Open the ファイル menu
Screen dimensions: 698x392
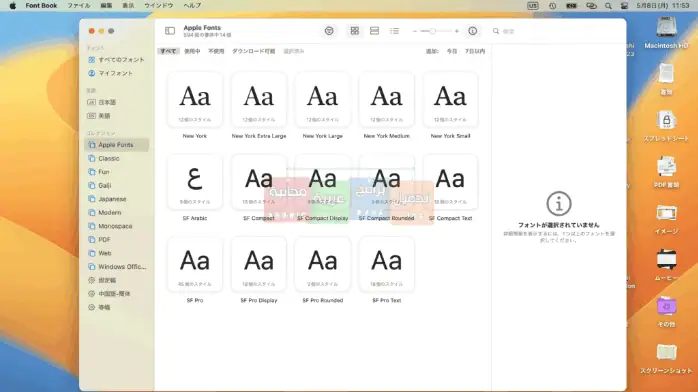coord(79,6)
